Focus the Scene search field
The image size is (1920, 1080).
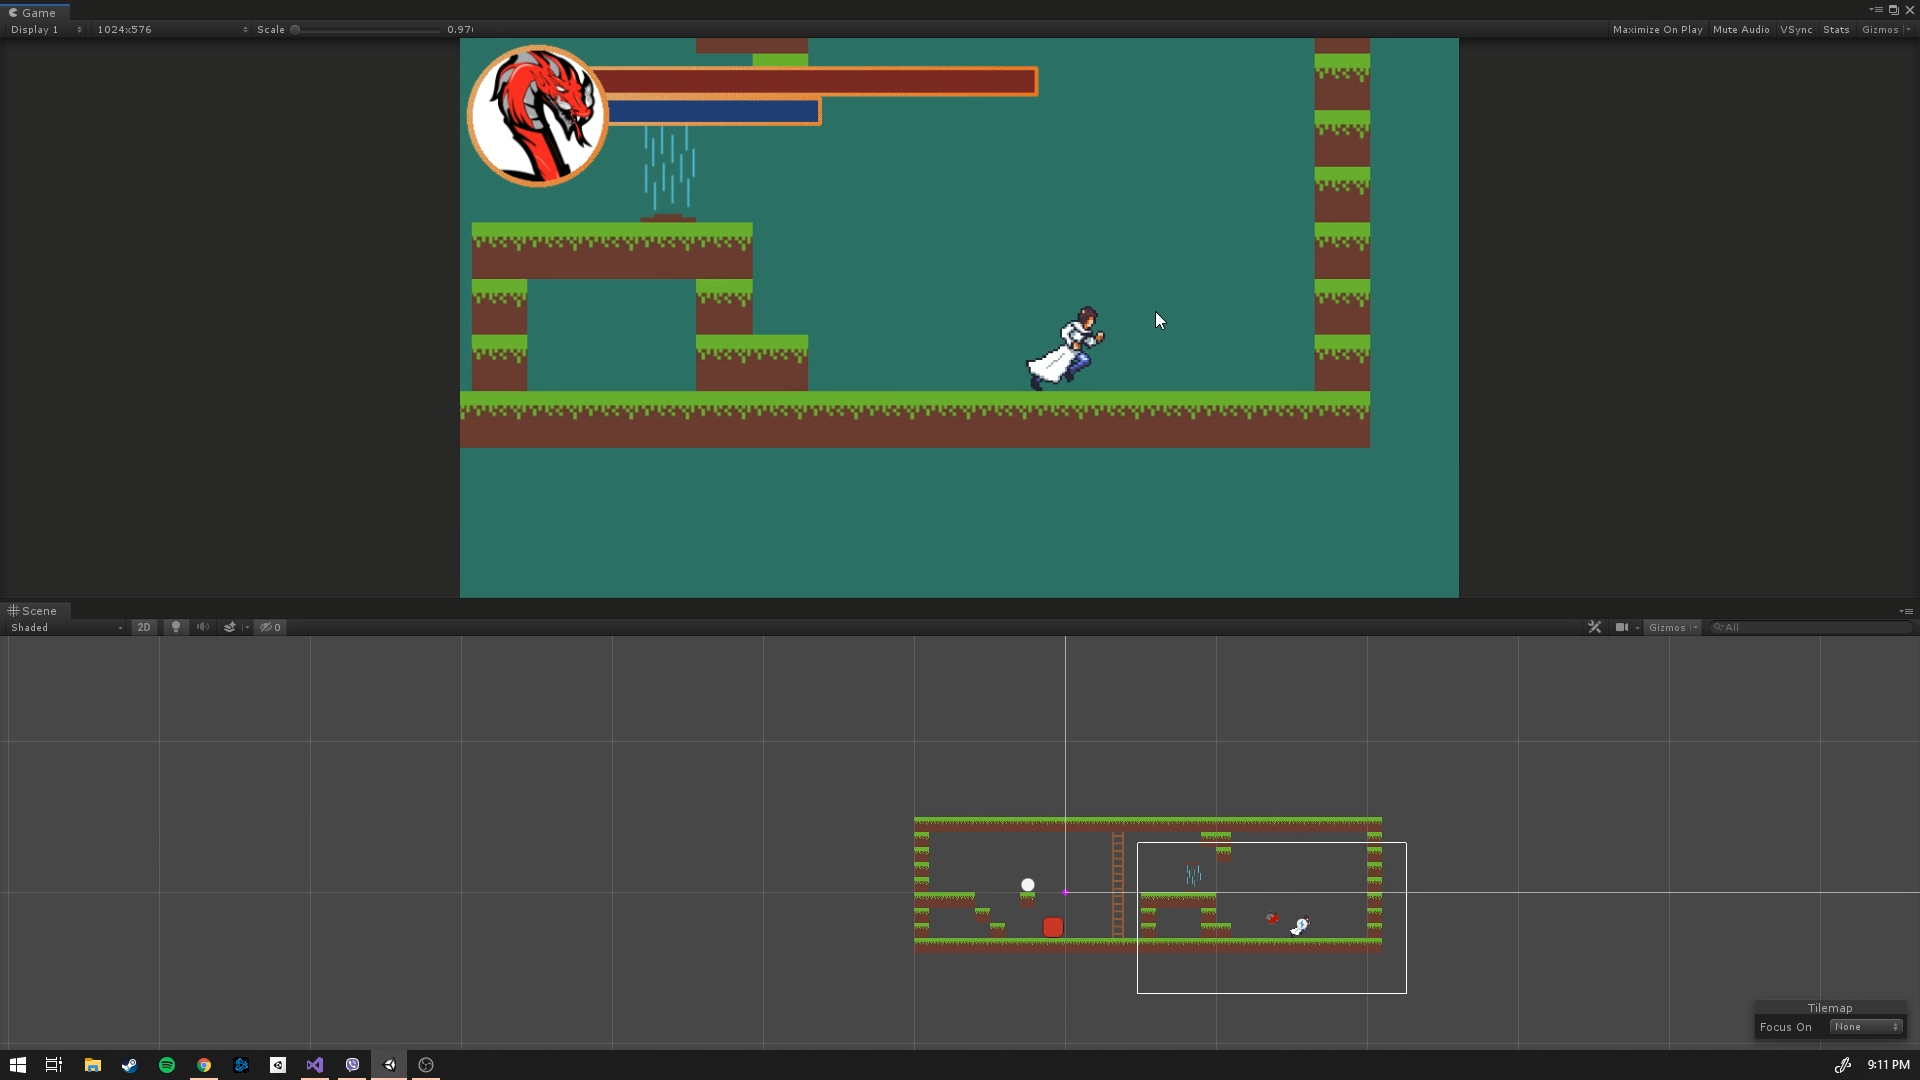(1810, 627)
